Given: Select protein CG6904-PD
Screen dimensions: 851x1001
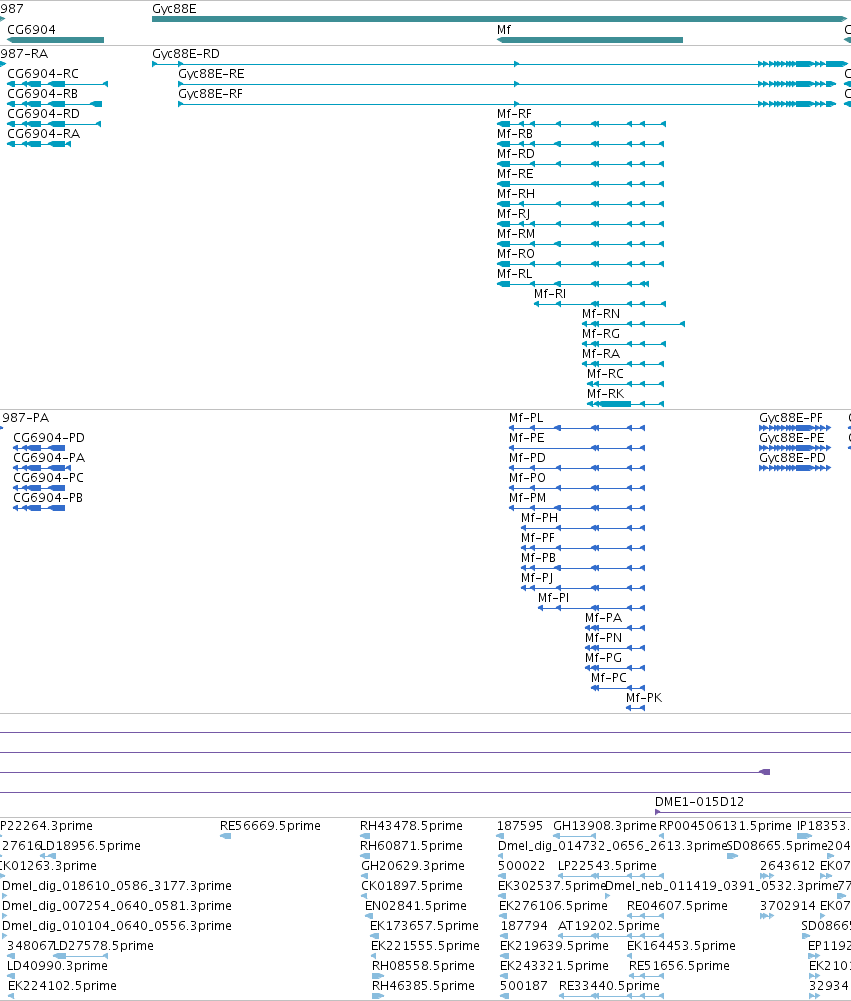Looking at the screenshot, I should pos(49,438).
